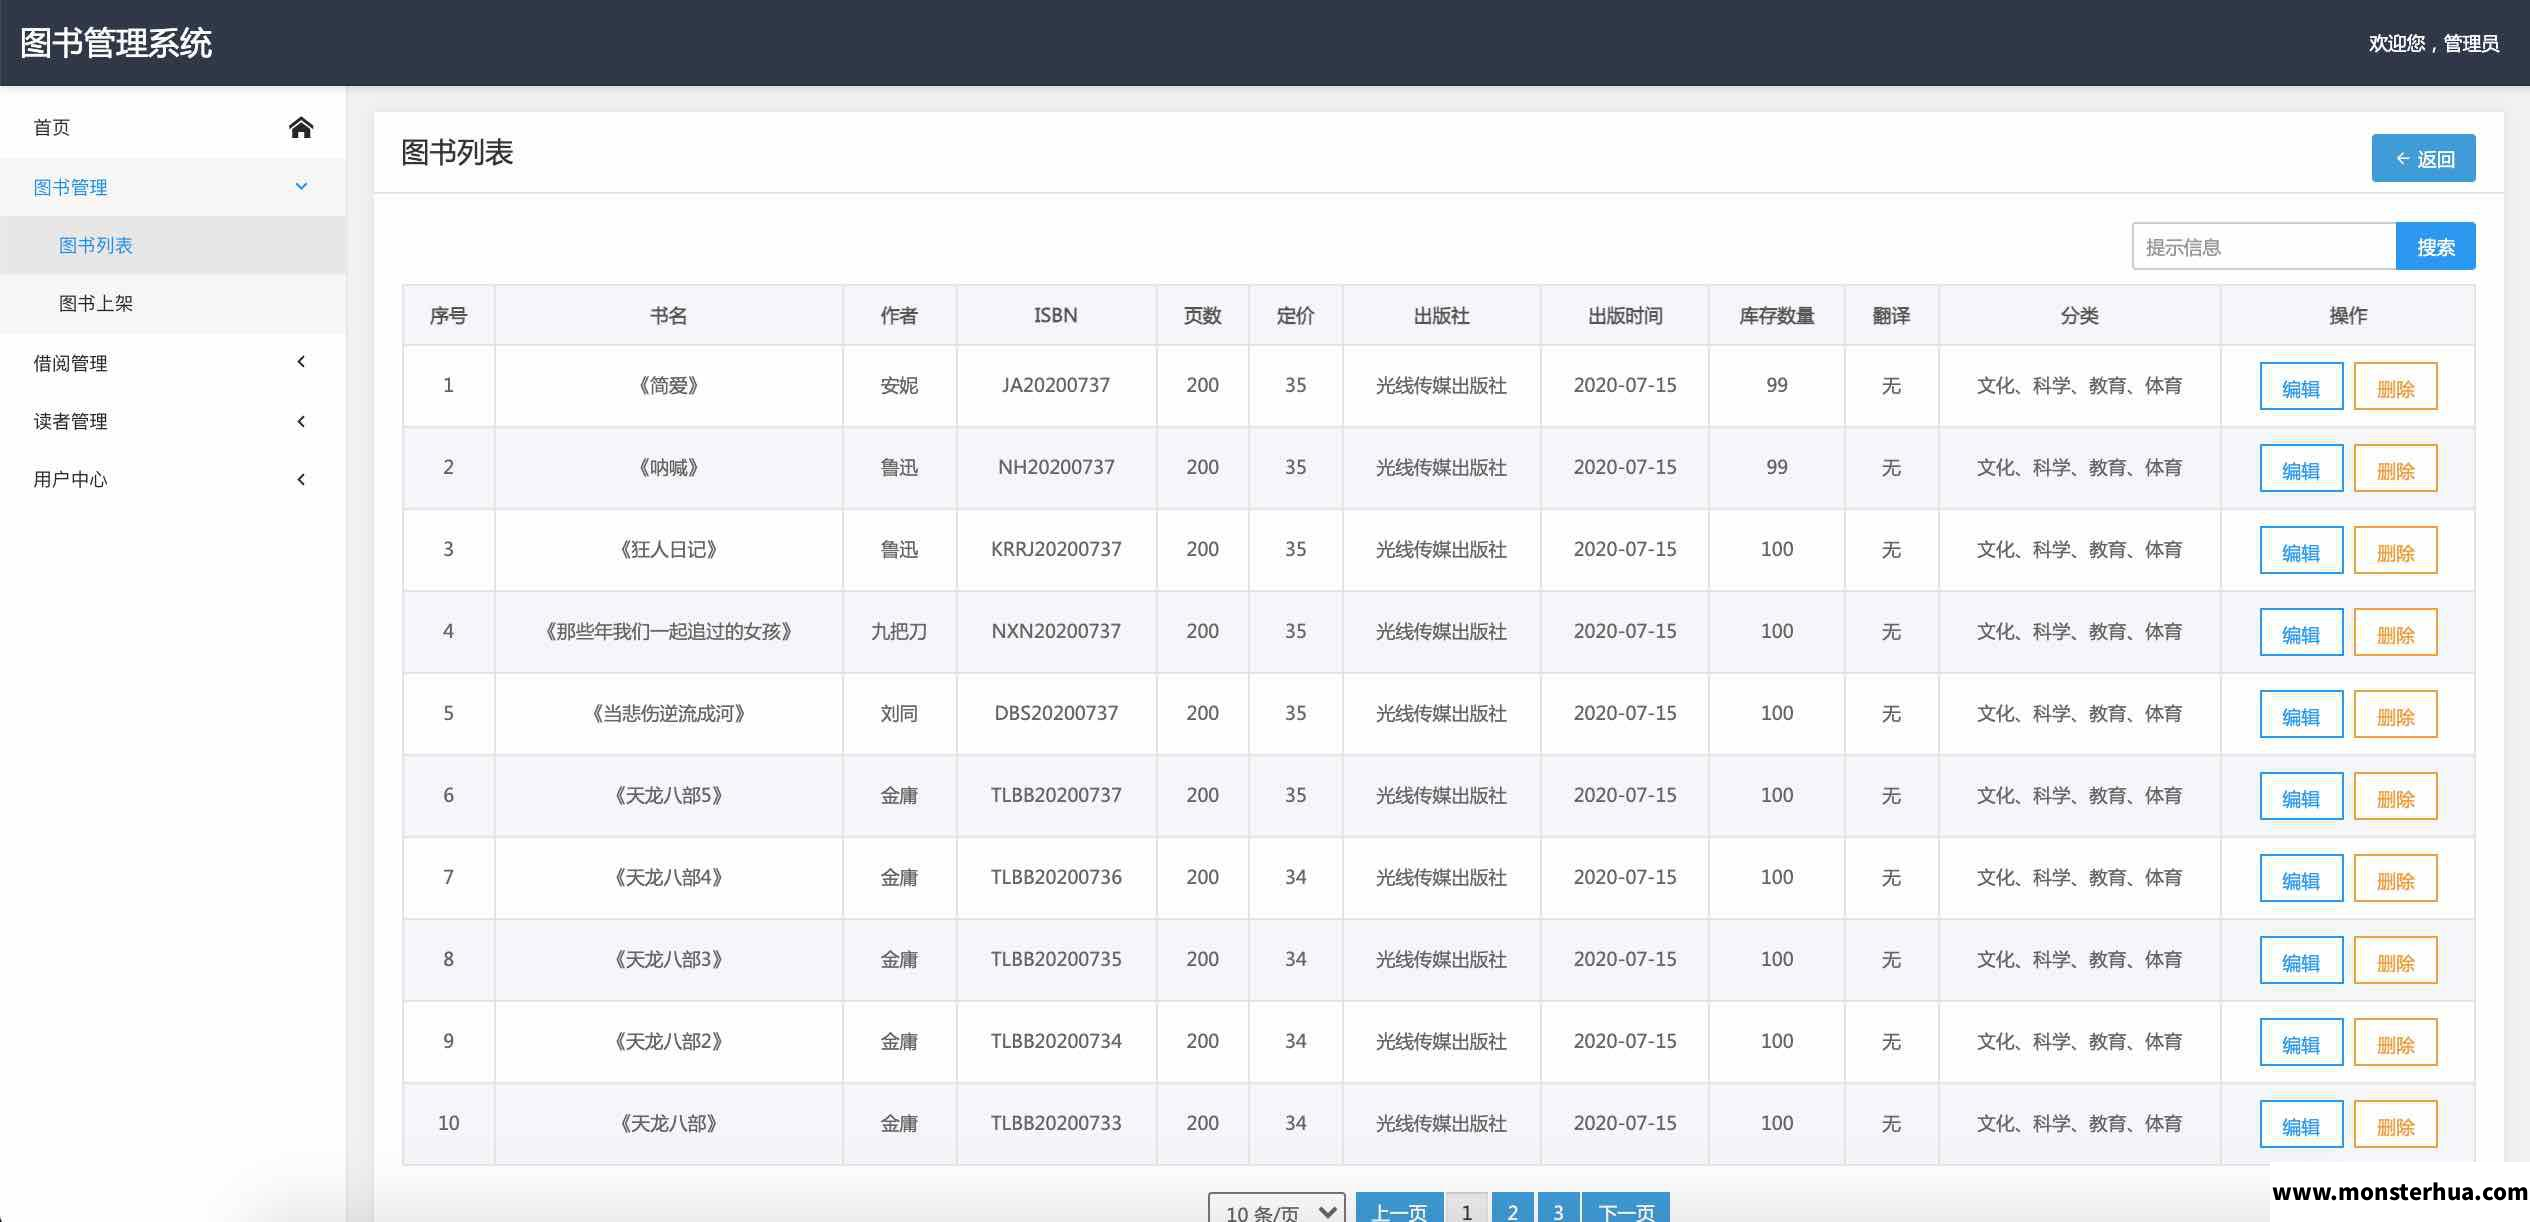The width and height of the screenshot is (2530, 1222).
Task: Select page 1 in pagination
Action: [1467, 1208]
